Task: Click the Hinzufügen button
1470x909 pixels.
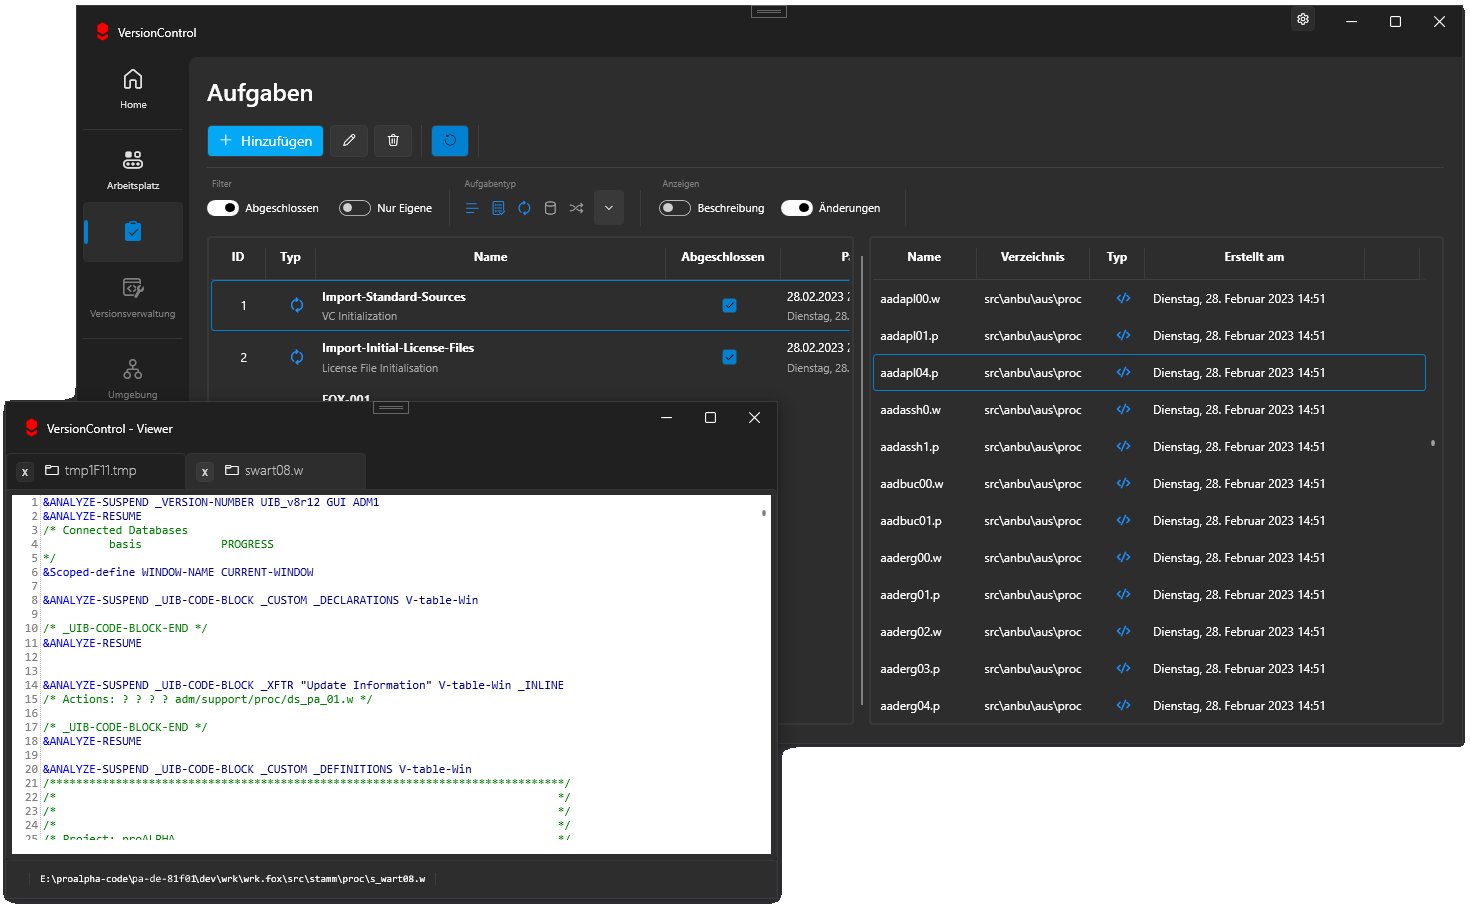Action: [265, 140]
